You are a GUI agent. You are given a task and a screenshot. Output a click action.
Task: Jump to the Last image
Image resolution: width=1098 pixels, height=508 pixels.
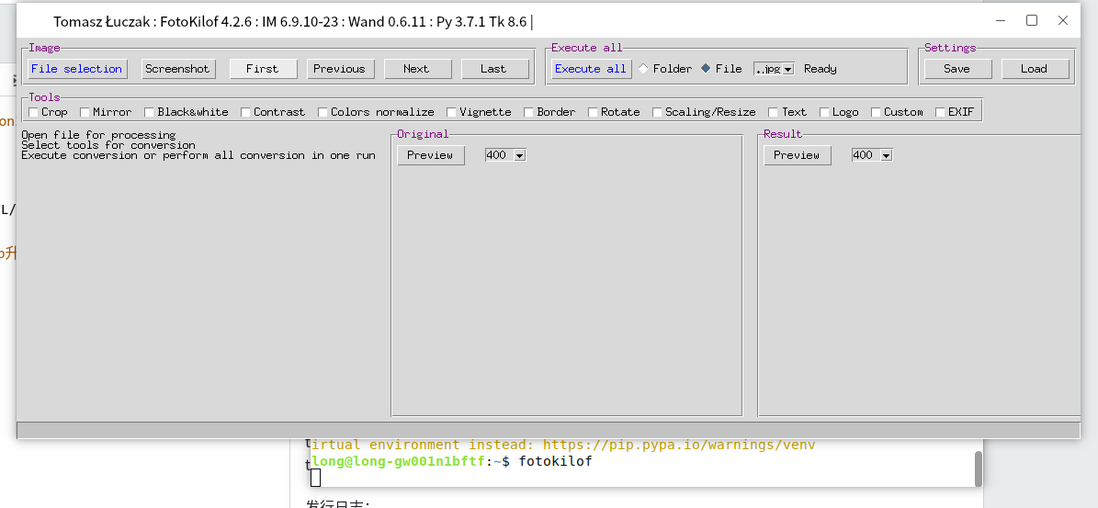[x=493, y=69]
